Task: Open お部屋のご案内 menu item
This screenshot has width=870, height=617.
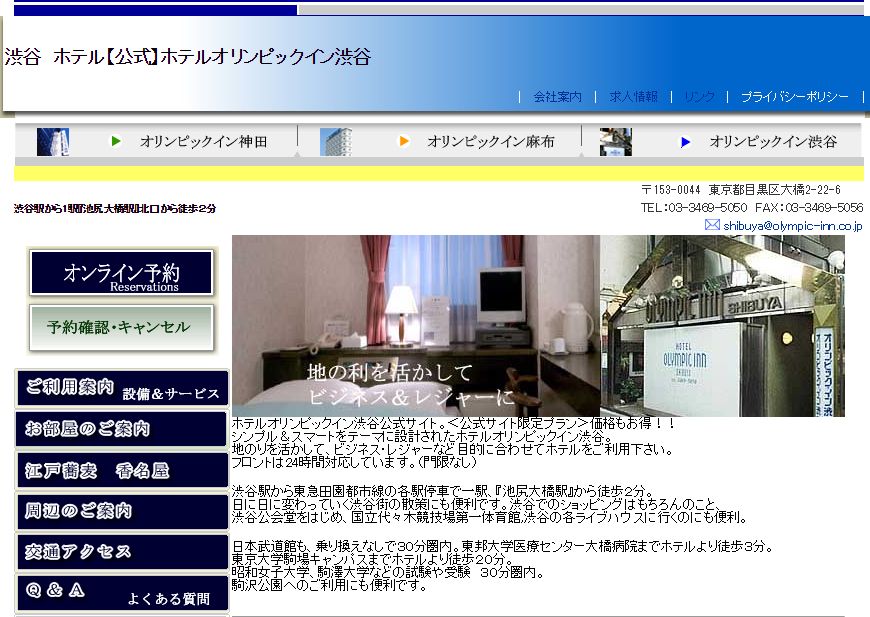Action: 122,429
